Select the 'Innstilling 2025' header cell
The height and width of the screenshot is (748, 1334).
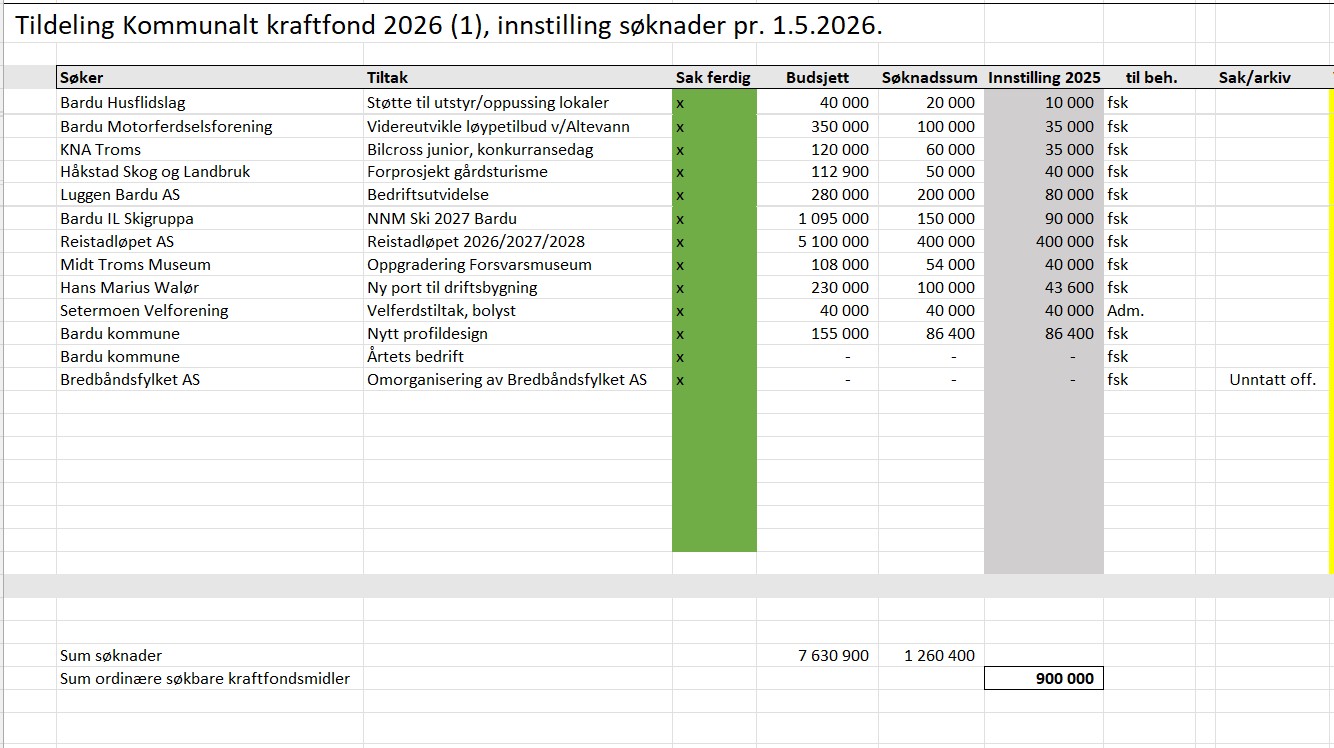(1044, 78)
